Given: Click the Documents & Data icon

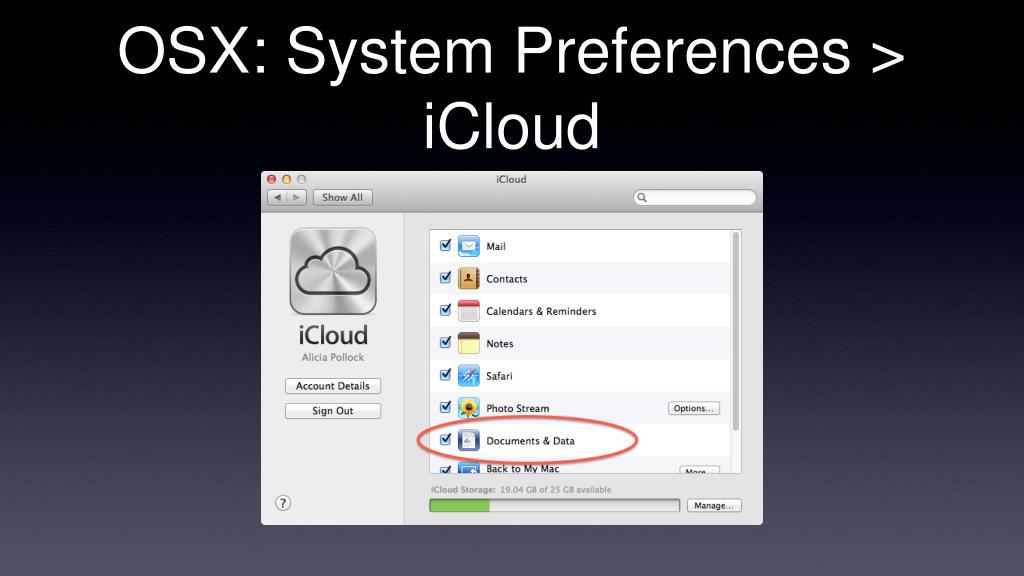Looking at the screenshot, I should point(468,440).
